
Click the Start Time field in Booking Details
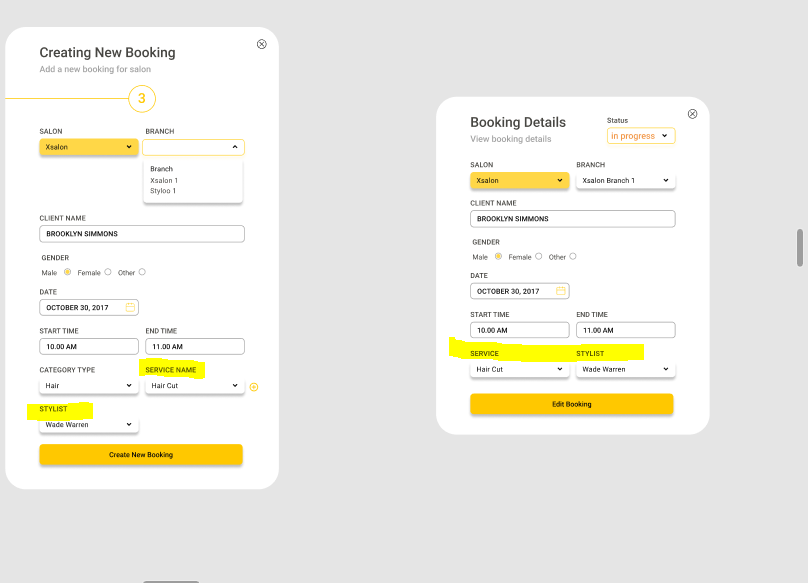519,330
